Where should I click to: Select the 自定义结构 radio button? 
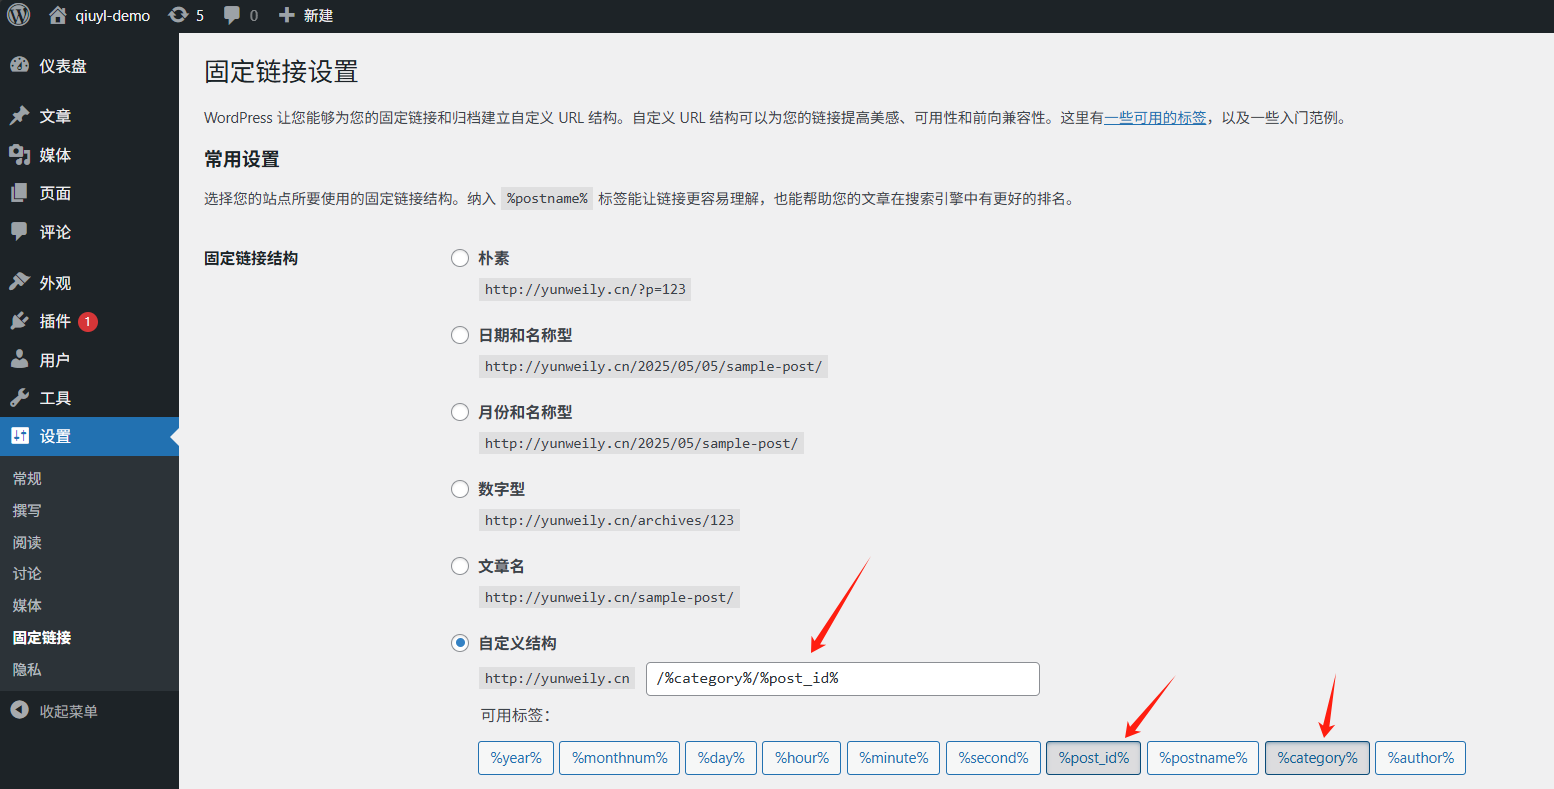click(x=460, y=643)
